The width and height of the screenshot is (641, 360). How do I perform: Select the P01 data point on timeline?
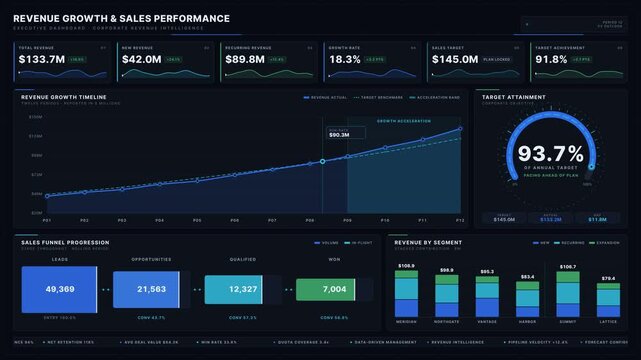tap(47, 196)
